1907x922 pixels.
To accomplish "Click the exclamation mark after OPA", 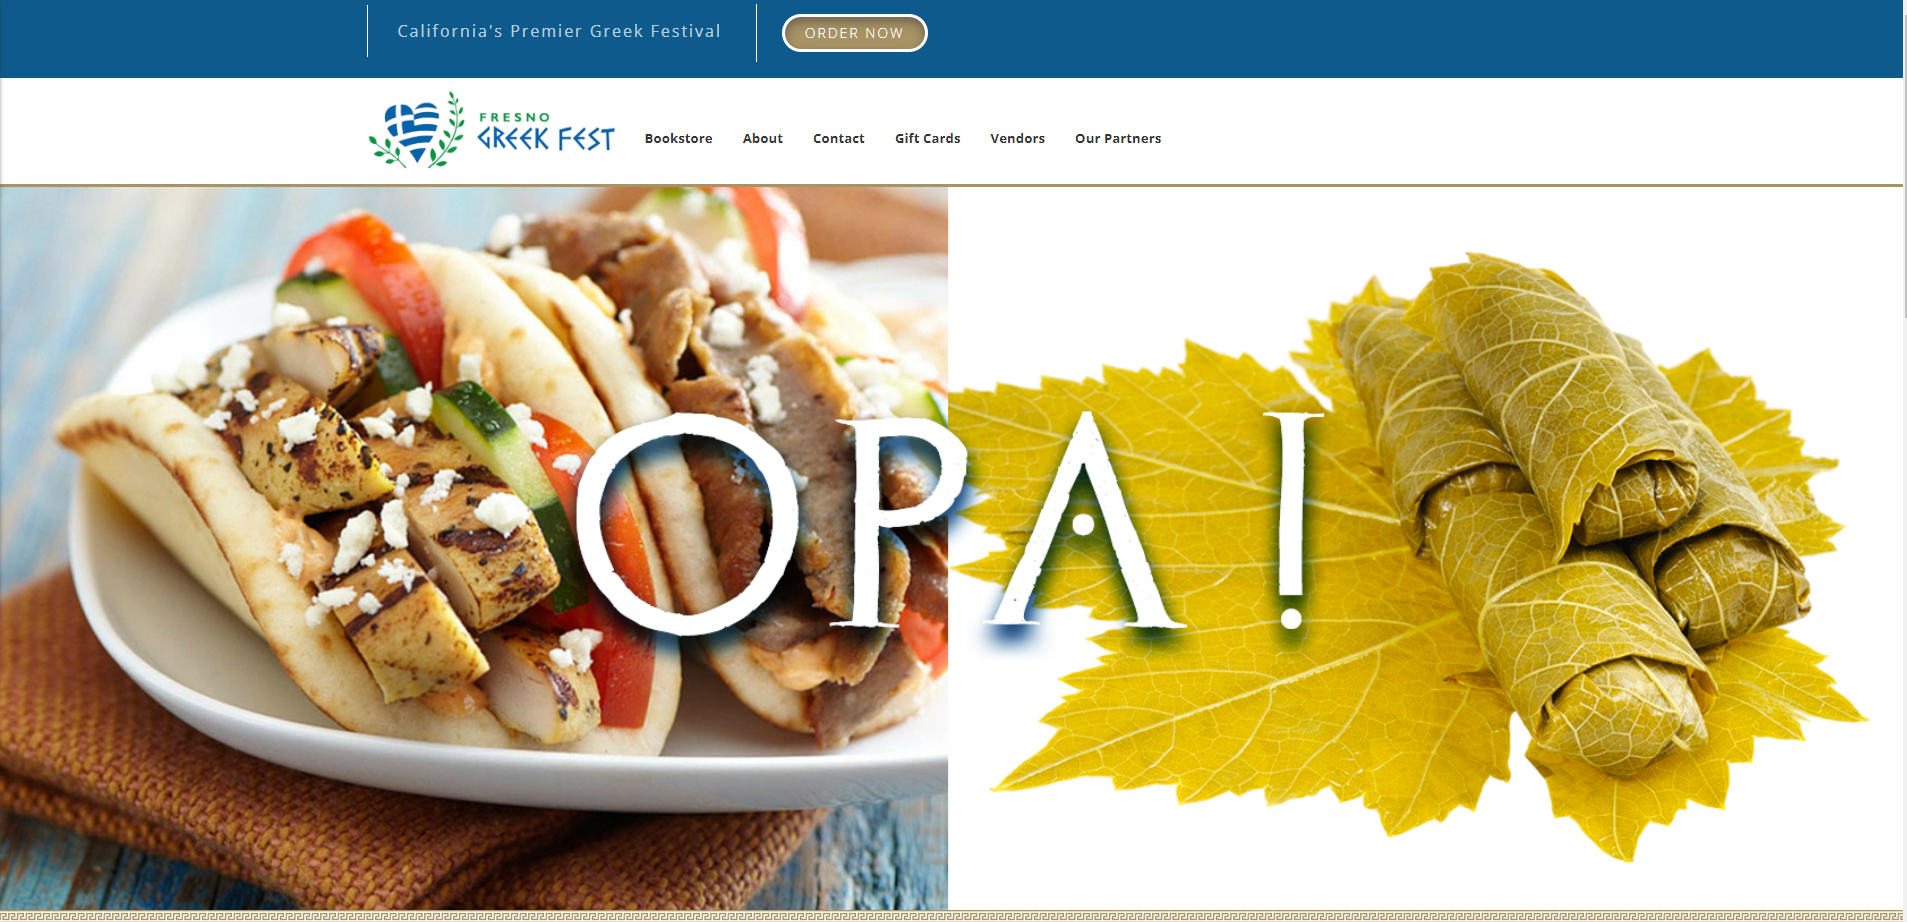I will [x=1292, y=519].
